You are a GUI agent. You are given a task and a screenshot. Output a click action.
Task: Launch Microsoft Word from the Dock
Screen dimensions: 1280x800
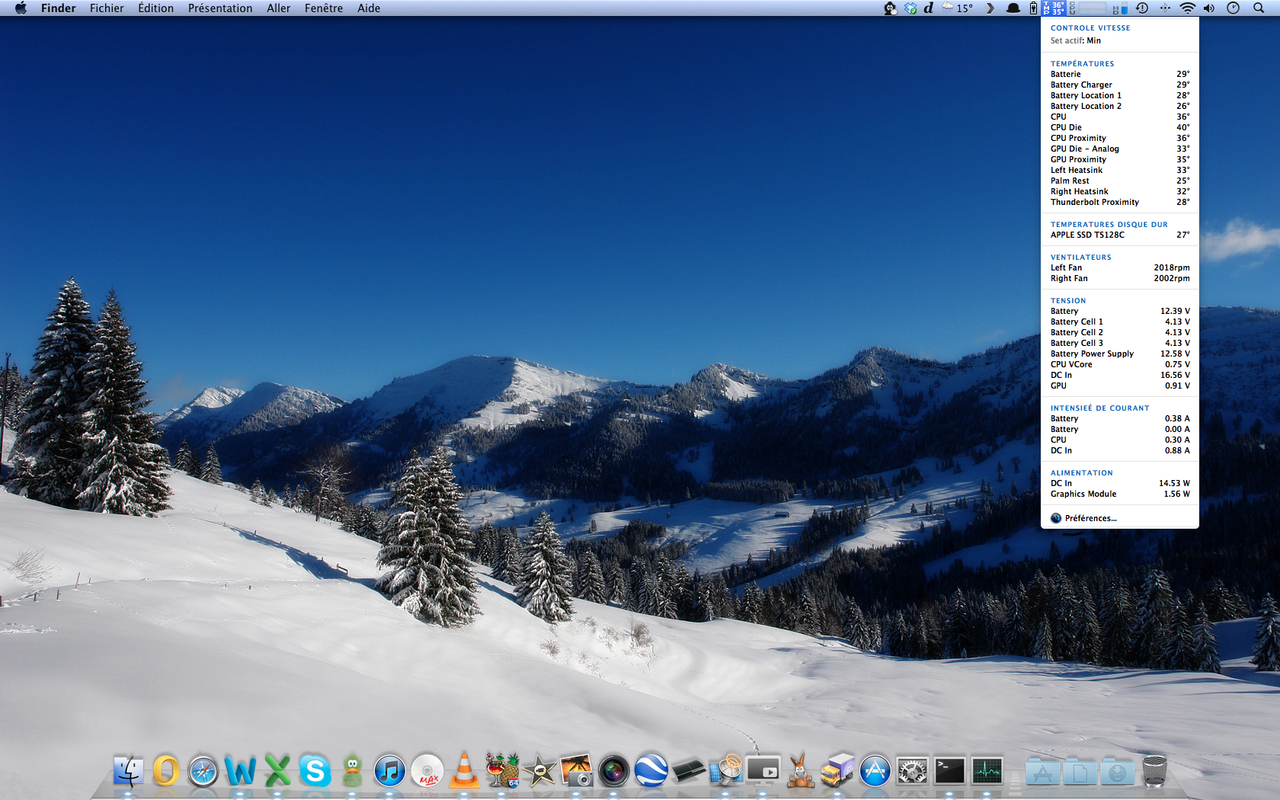240,770
